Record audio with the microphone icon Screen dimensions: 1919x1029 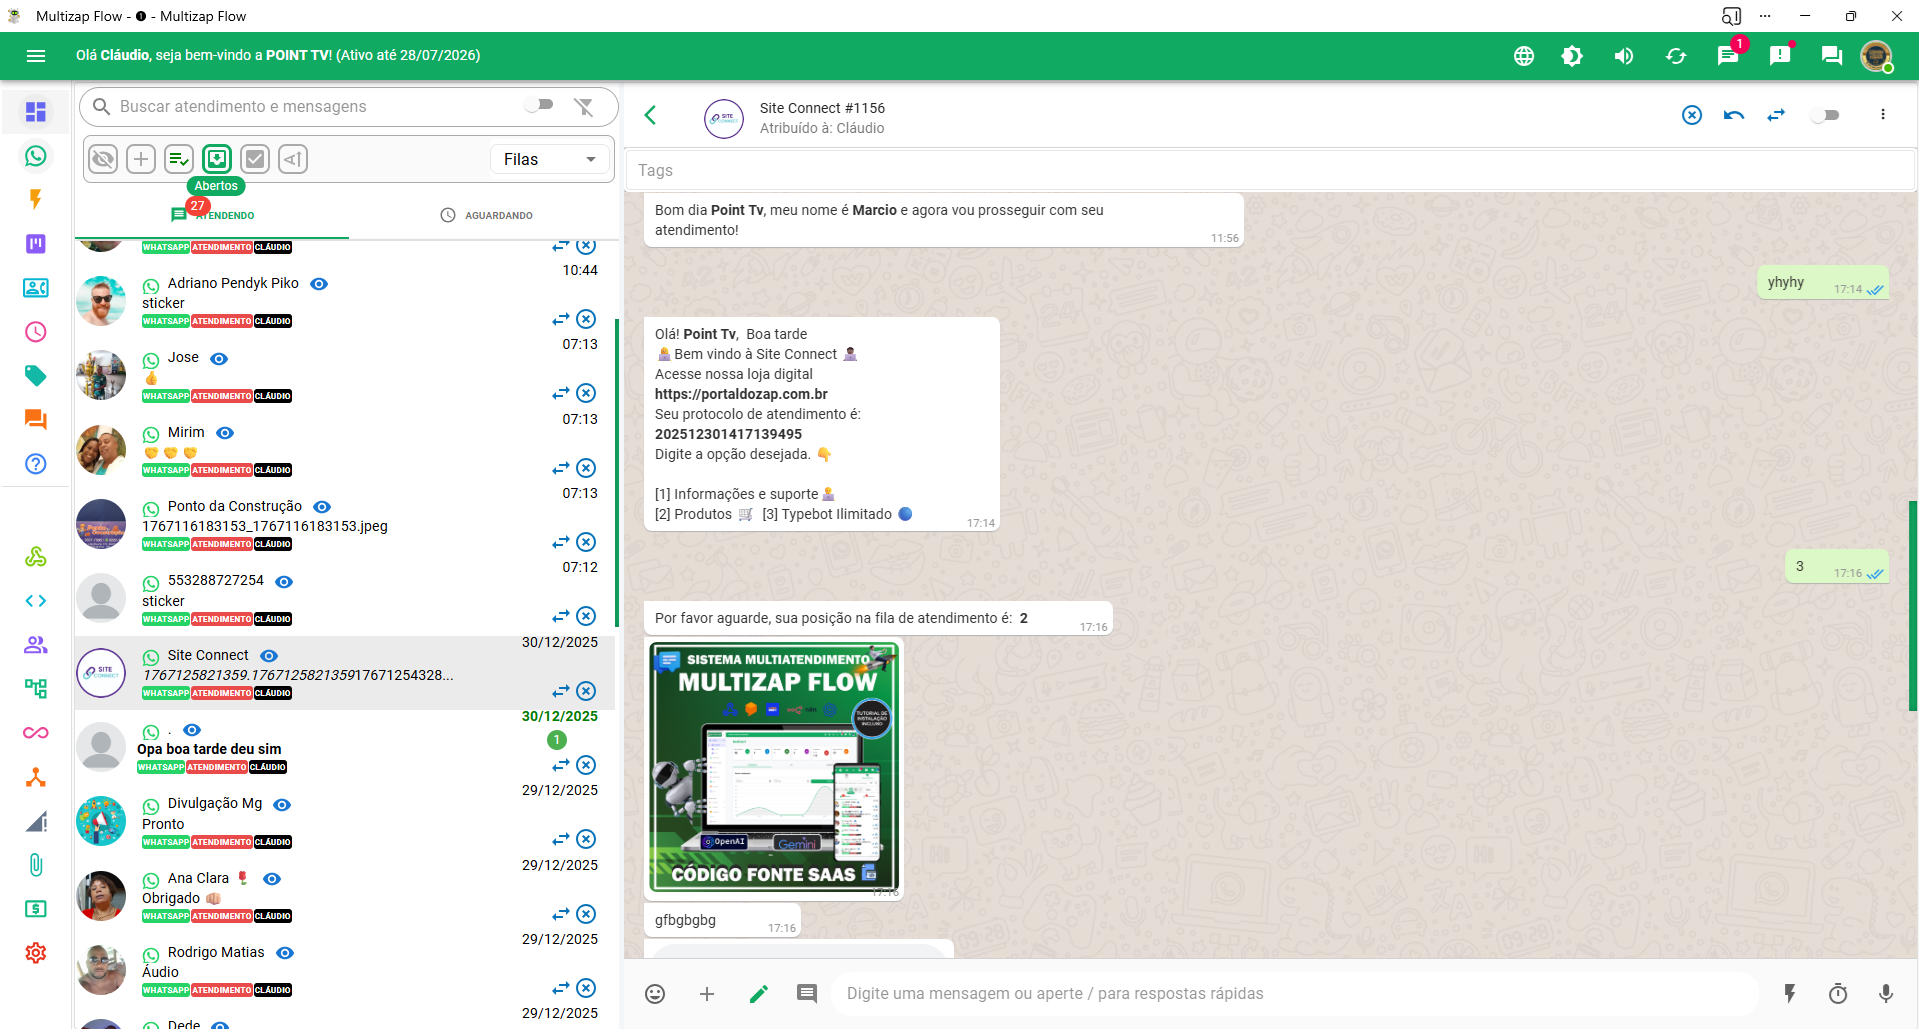point(1886,993)
